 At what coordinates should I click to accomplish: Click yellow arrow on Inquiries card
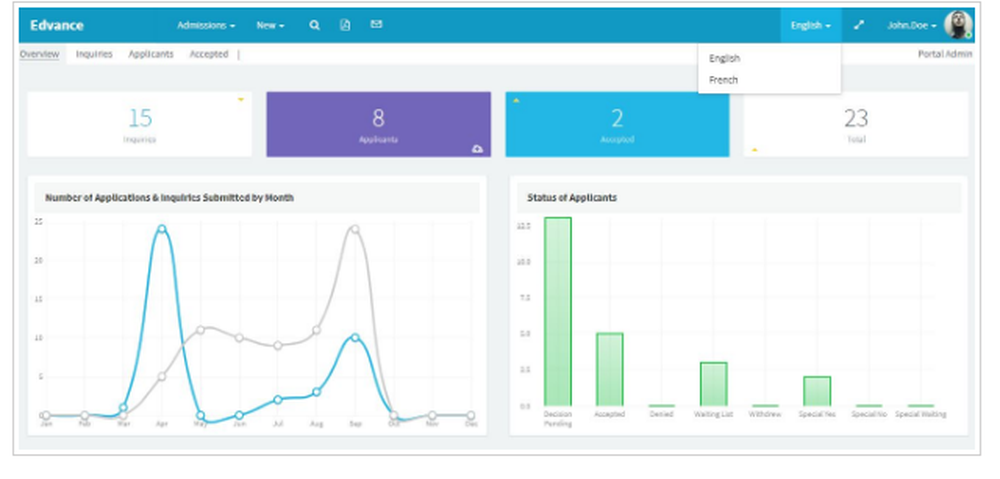point(241,99)
